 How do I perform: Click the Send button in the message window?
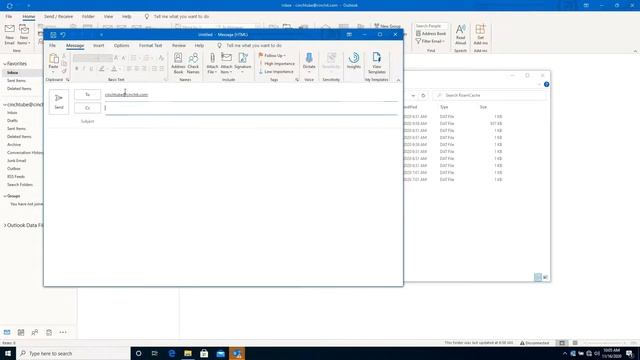(x=59, y=101)
